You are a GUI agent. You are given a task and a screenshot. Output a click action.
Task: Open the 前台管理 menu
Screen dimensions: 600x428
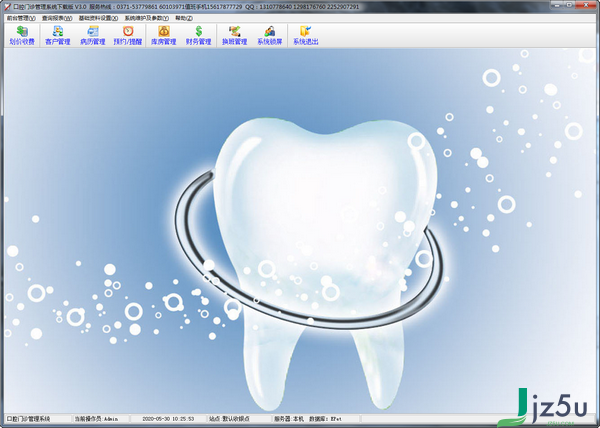(x=21, y=18)
